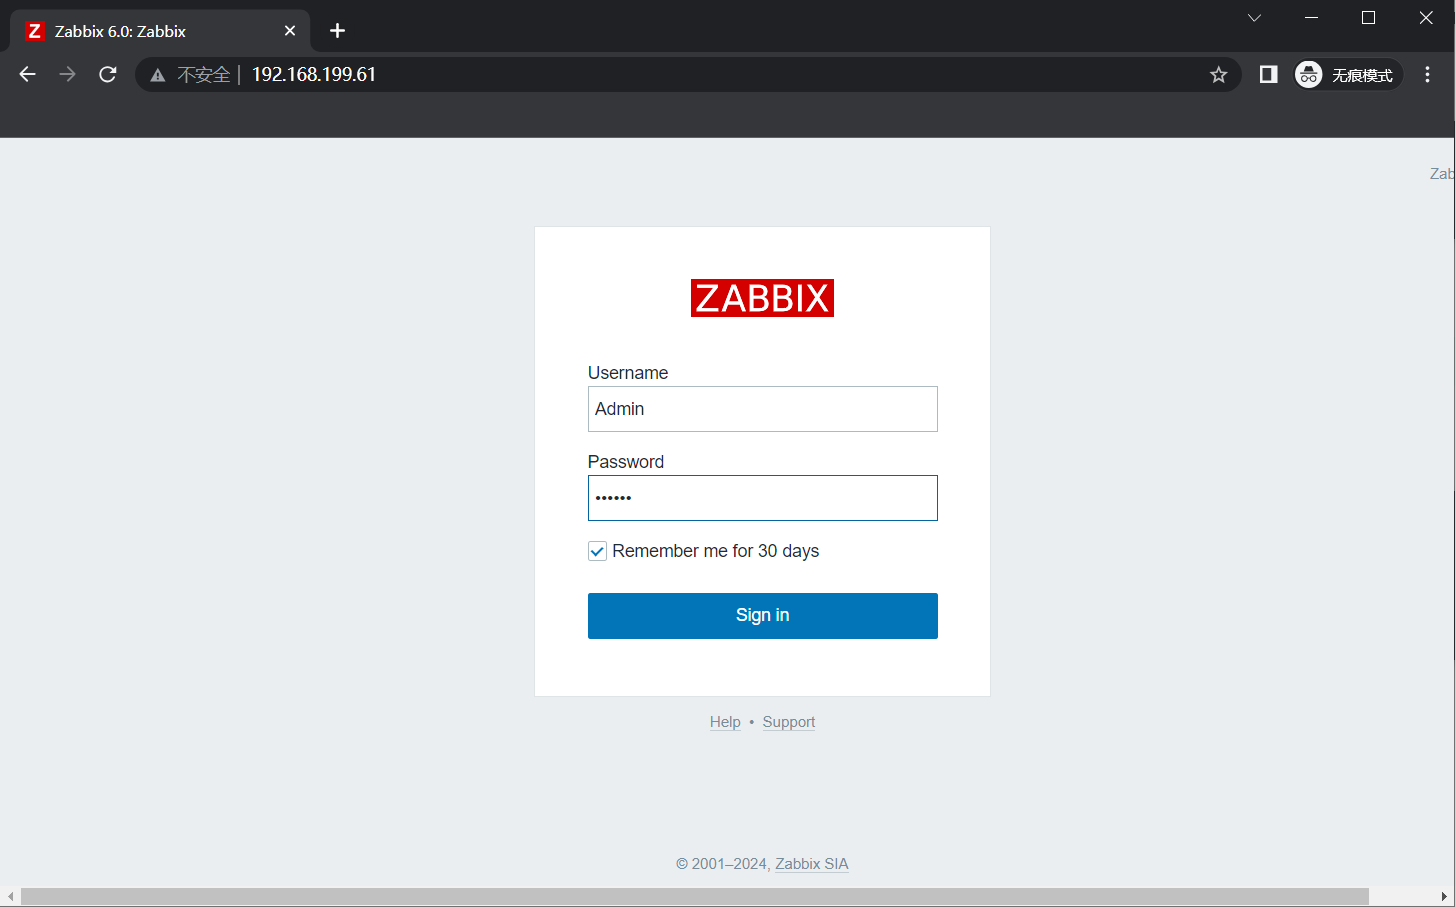Uncheck Remember me for 30 days
1455x907 pixels.
click(597, 551)
